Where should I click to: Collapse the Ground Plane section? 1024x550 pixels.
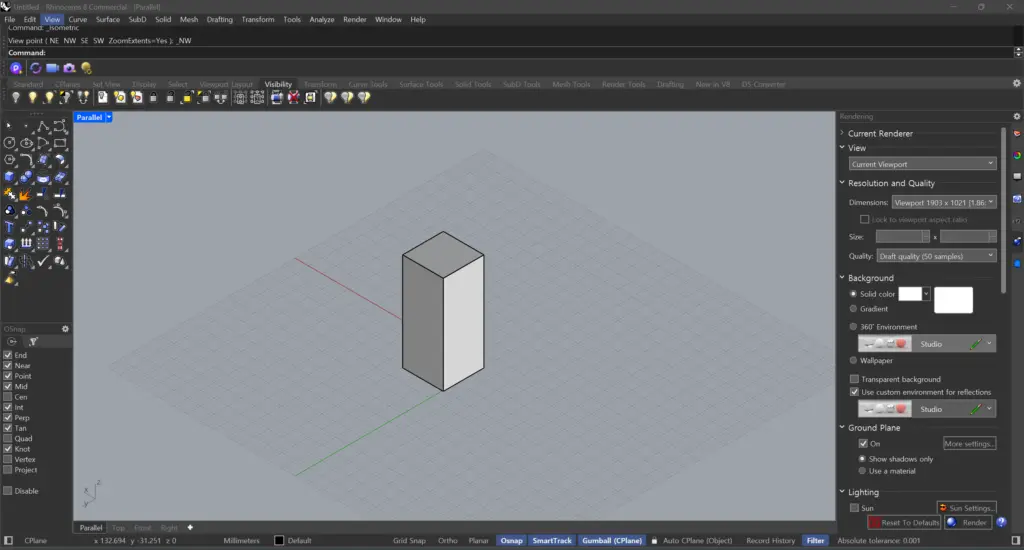coord(842,427)
